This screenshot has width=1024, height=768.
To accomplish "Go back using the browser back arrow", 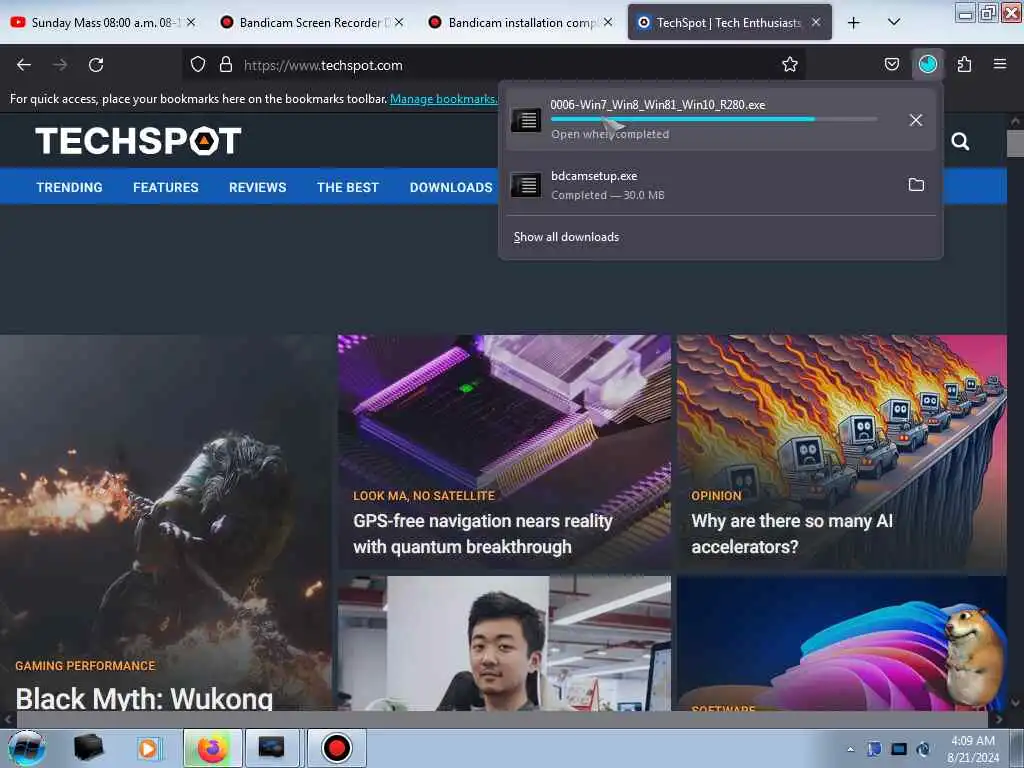I will (x=24, y=65).
